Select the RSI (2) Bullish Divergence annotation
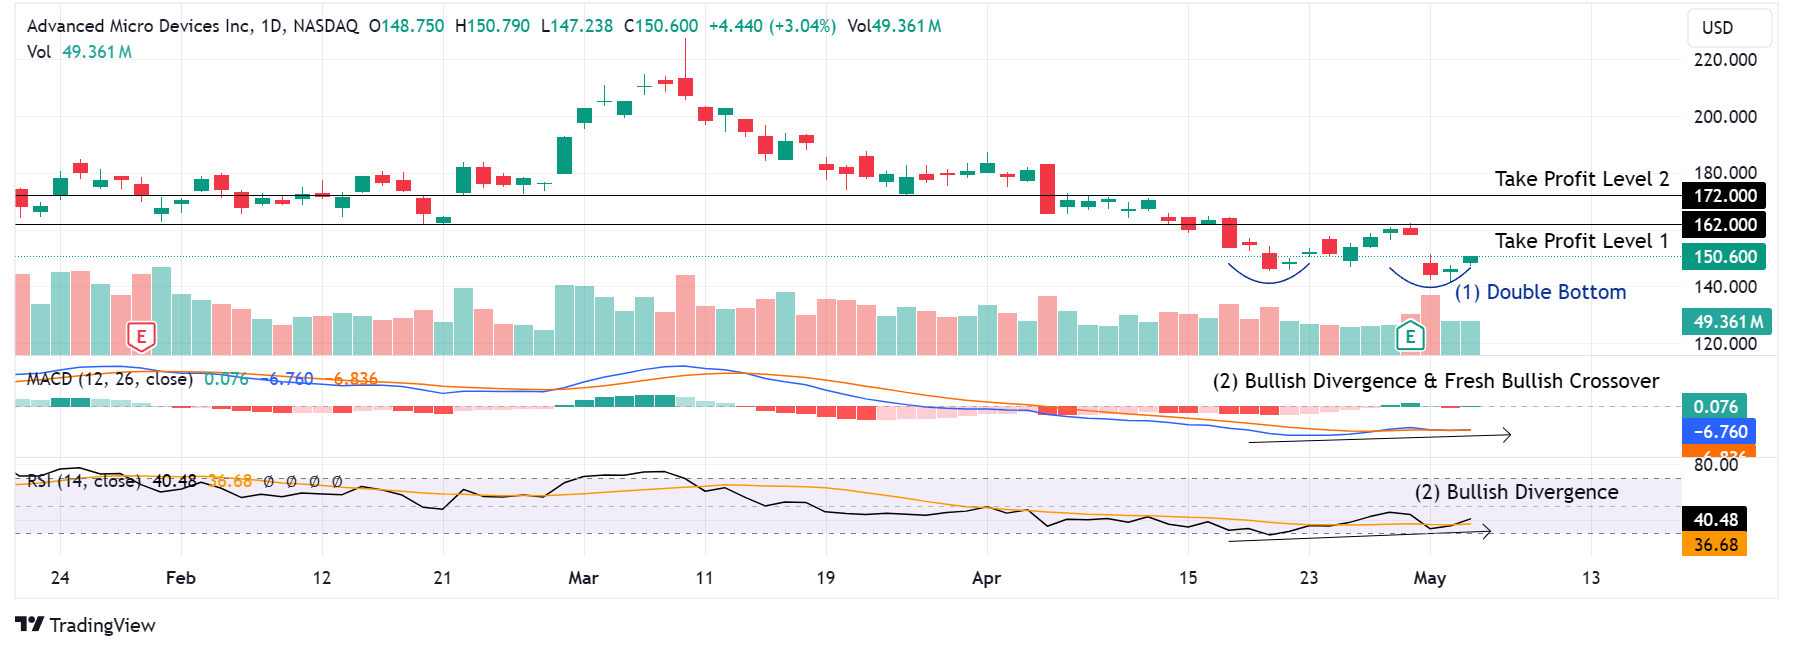 1516,492
